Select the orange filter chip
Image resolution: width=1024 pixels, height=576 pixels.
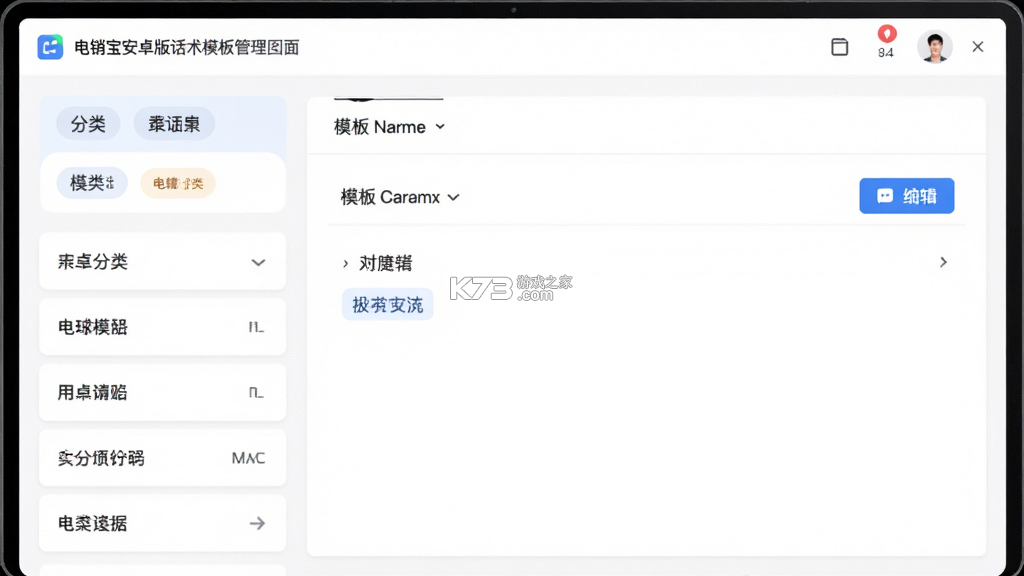pyautogui.click(x=178, y=183)
